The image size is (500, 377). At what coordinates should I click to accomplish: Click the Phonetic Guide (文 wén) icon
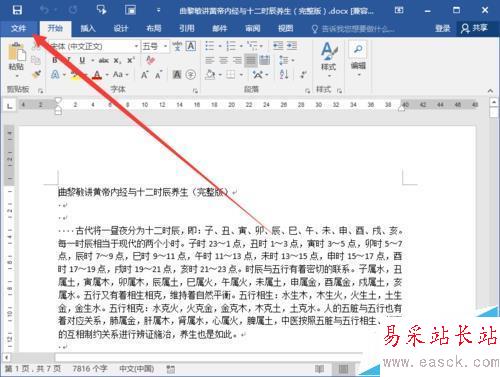coord(178,46)
